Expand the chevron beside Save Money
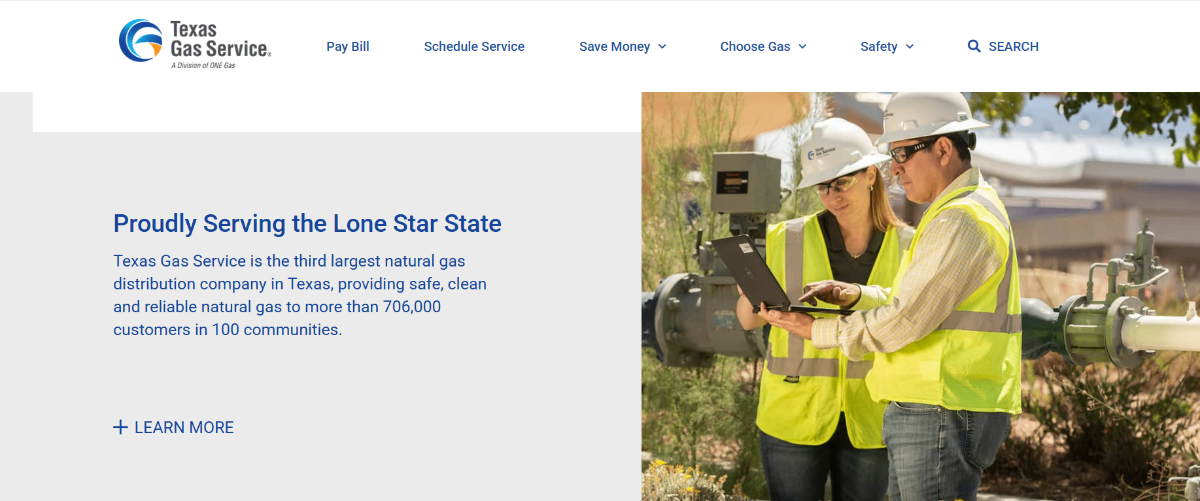The height and width of the screenshot is (501, 1200). pyautogui.click(x=662, y=47)
